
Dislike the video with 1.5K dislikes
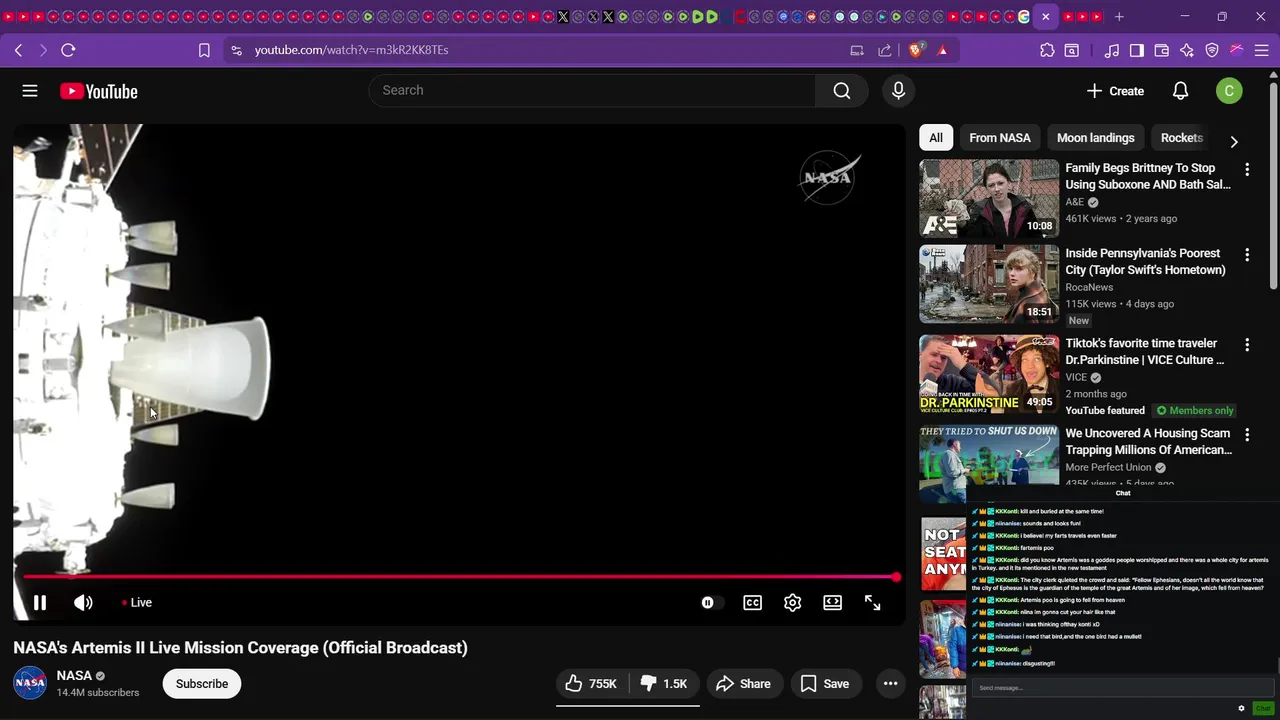[664, 684]
